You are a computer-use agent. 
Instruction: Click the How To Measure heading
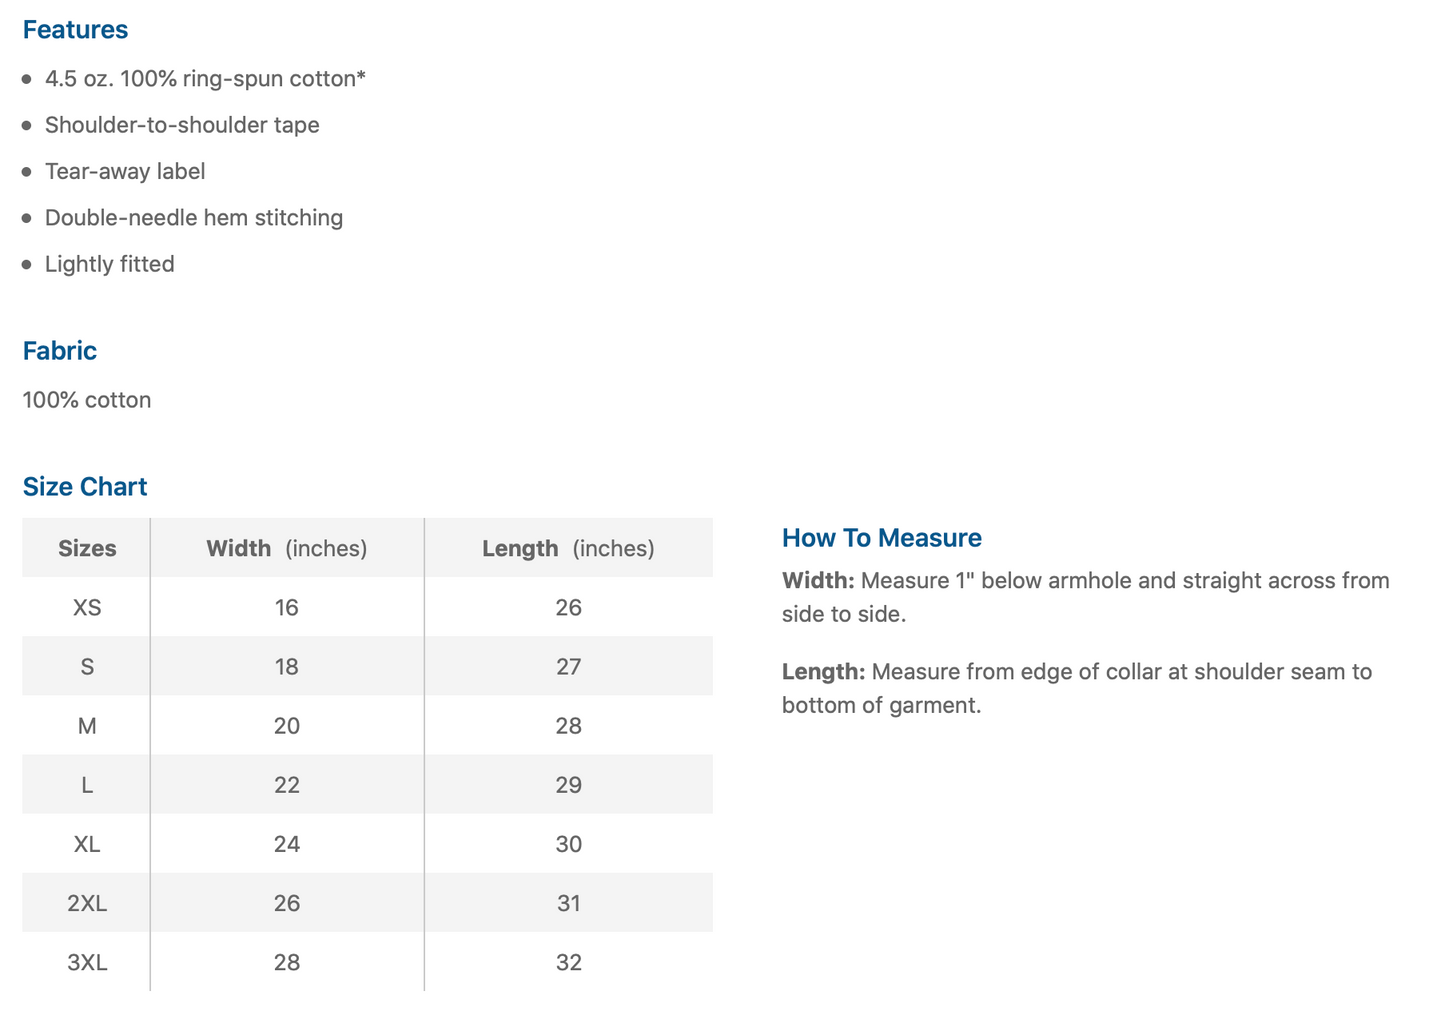(881, 538)
